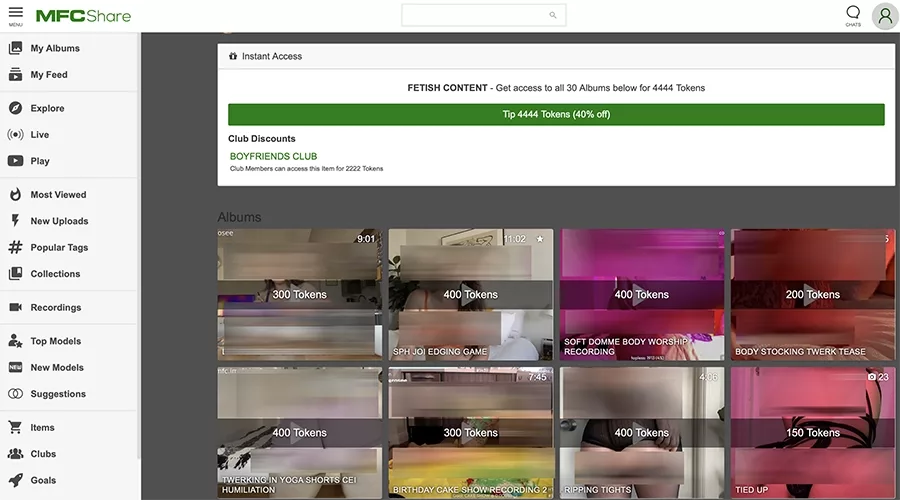Open the hamburger Menu icon

(x=16, y=14)
